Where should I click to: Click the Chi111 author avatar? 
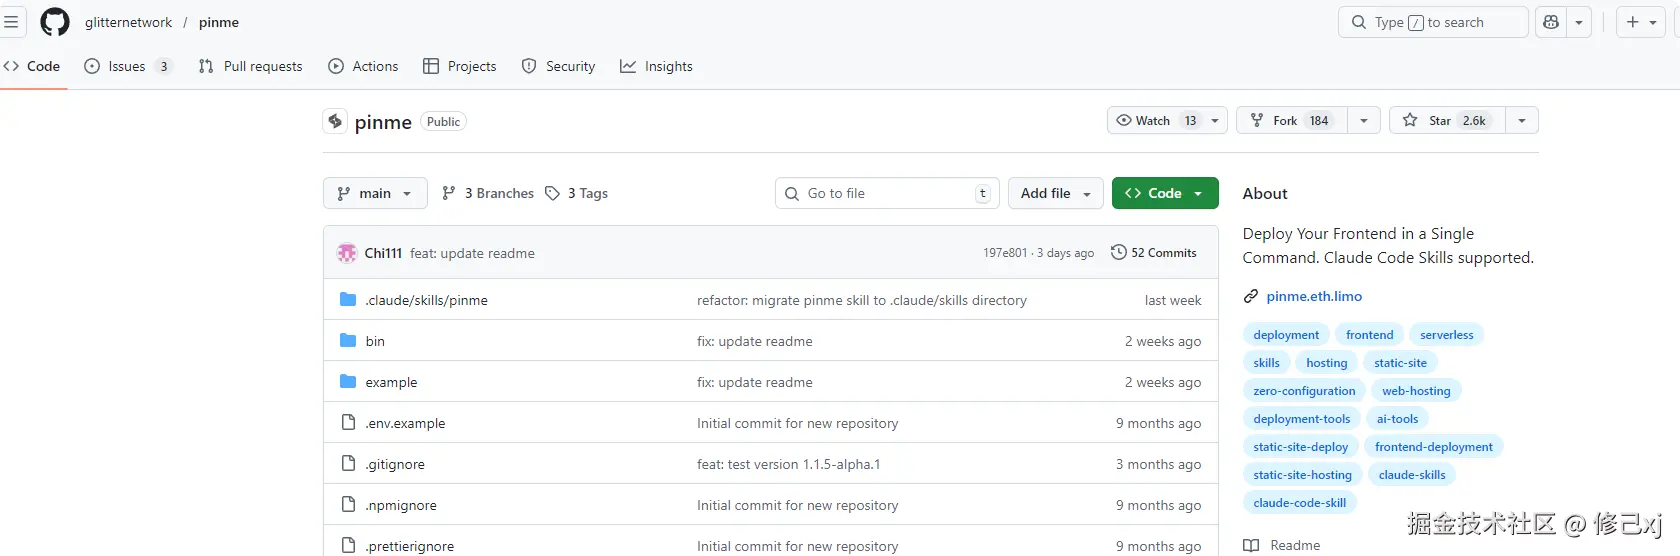coord(347,253)
